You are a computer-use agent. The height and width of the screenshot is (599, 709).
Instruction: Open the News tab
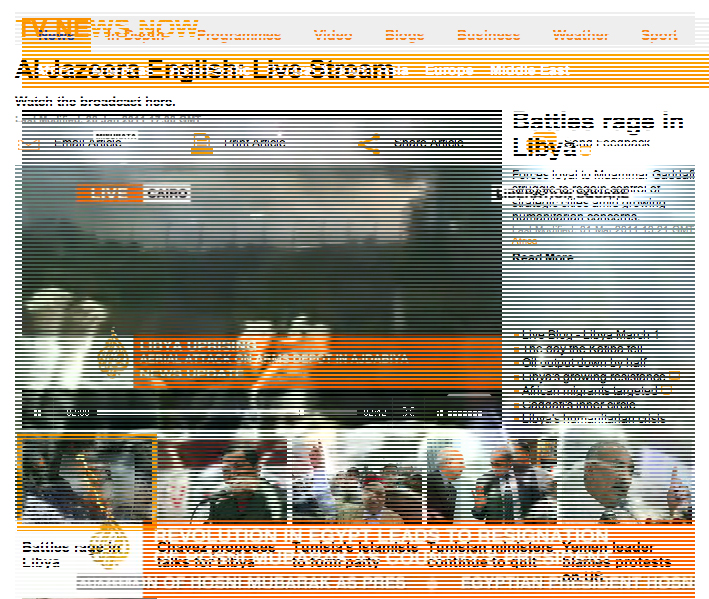[56, 35]
